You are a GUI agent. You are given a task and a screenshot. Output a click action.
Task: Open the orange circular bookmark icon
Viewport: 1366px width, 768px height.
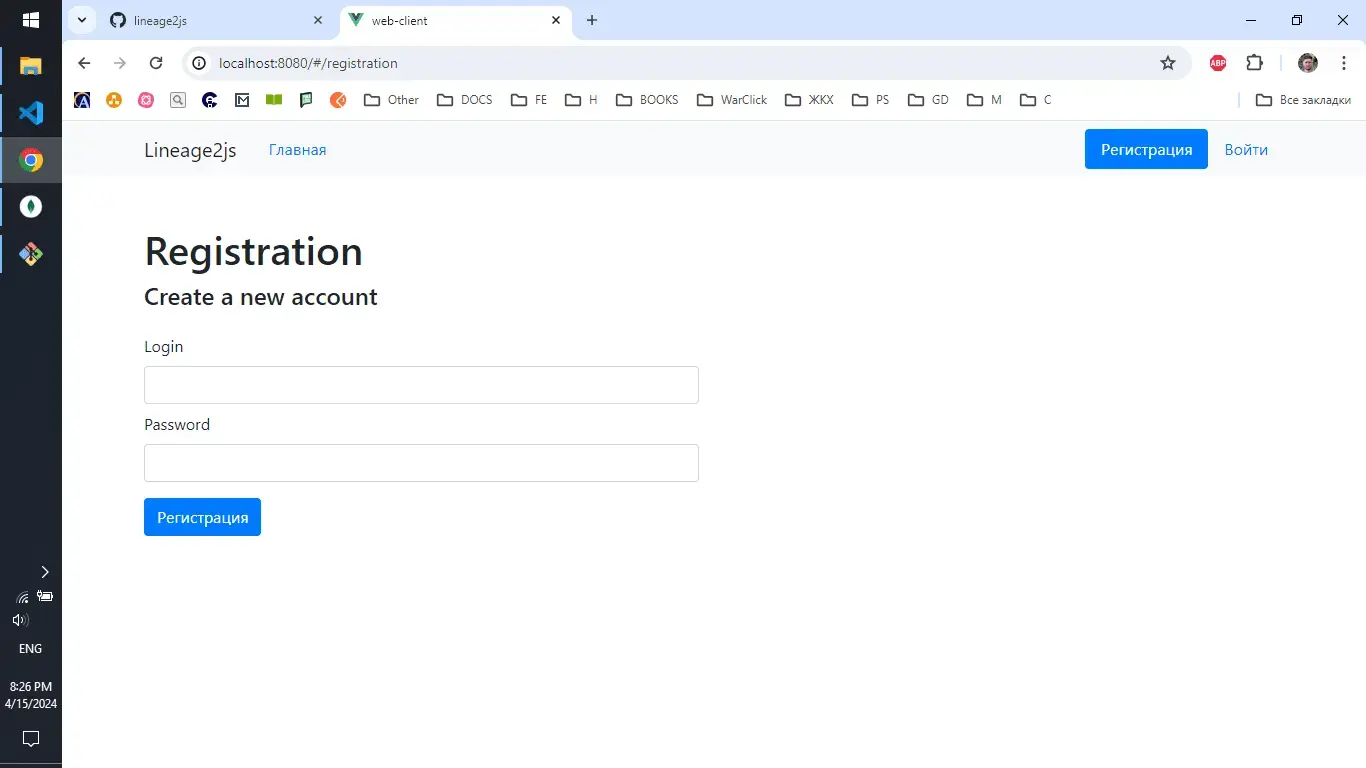pos(114,100)
